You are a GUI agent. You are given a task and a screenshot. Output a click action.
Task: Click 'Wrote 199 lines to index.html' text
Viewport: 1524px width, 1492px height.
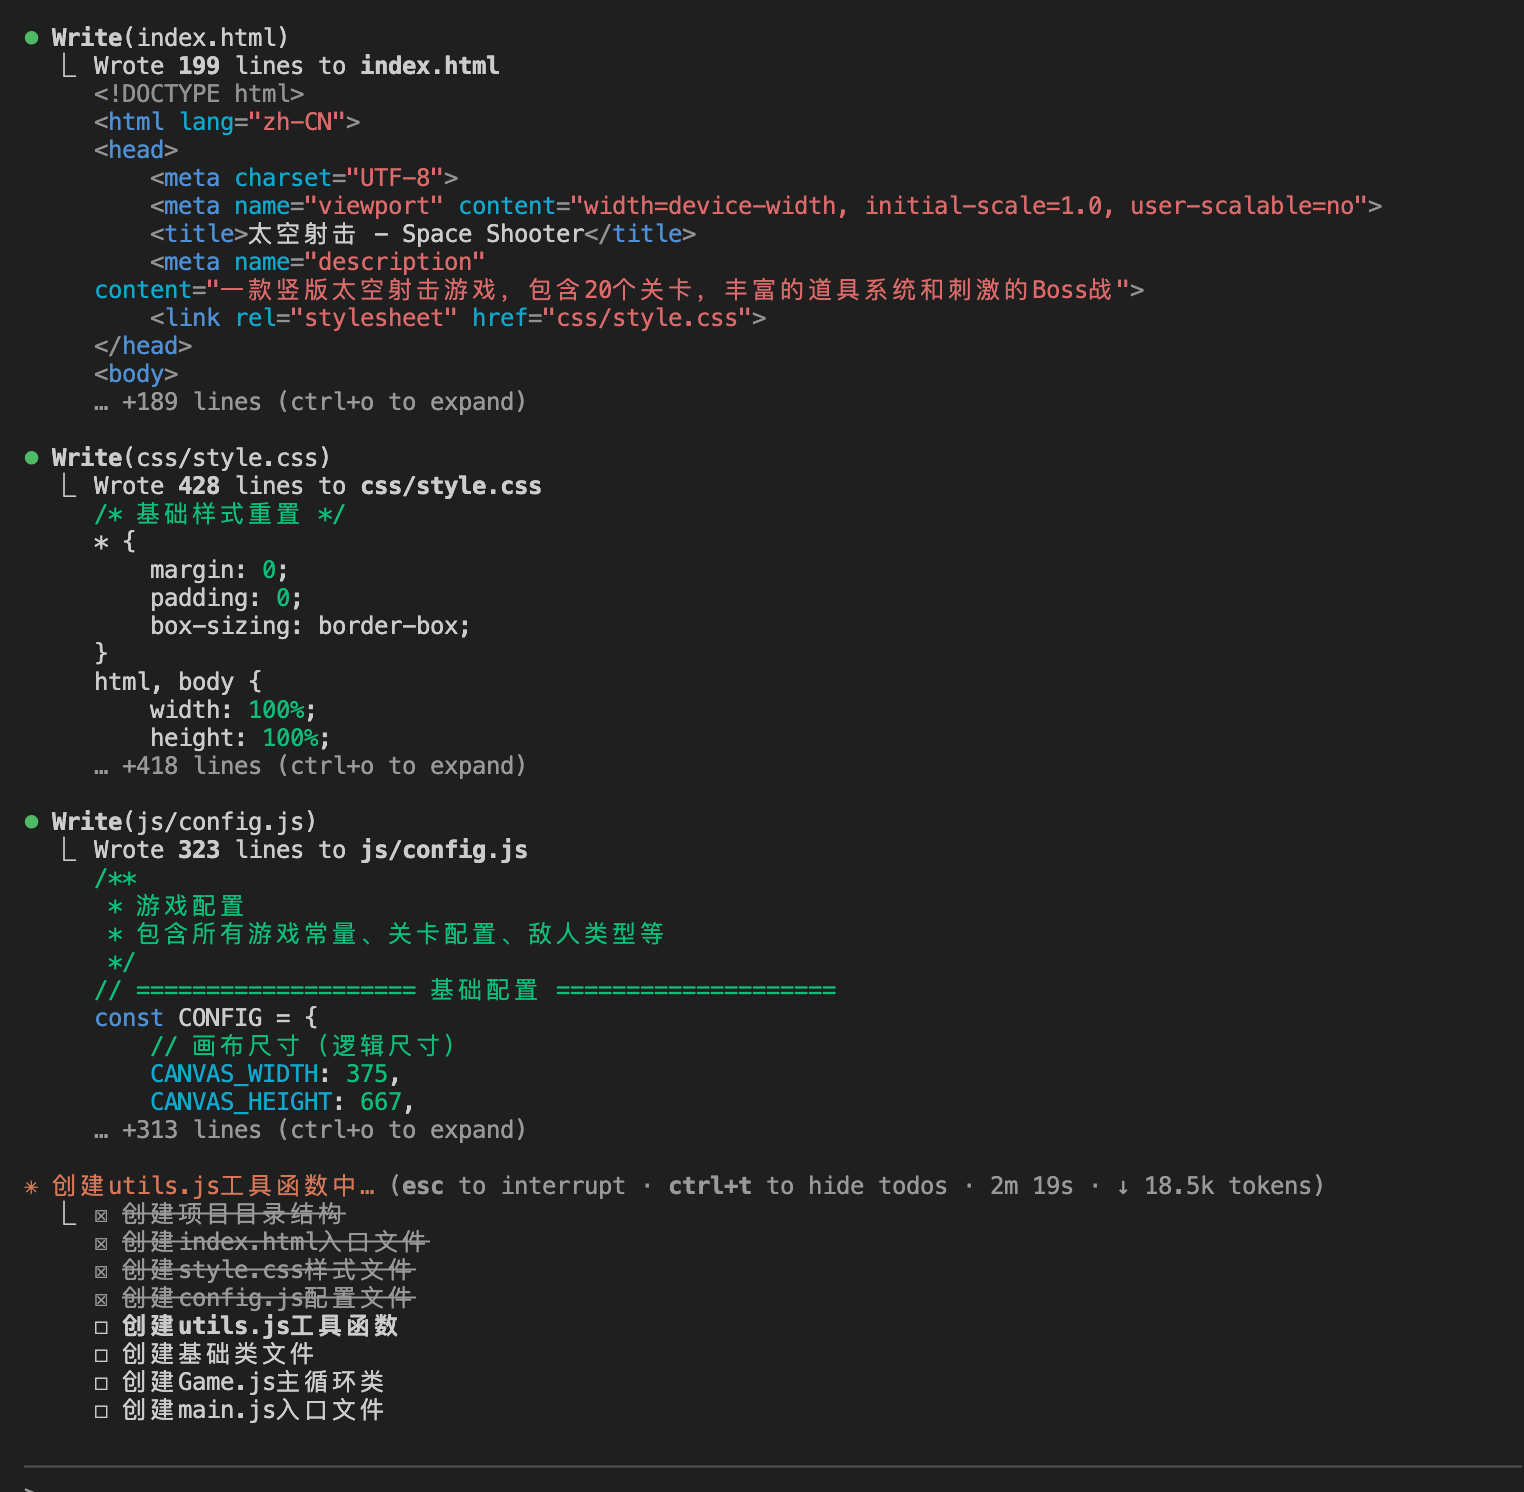tap(297, 66)
